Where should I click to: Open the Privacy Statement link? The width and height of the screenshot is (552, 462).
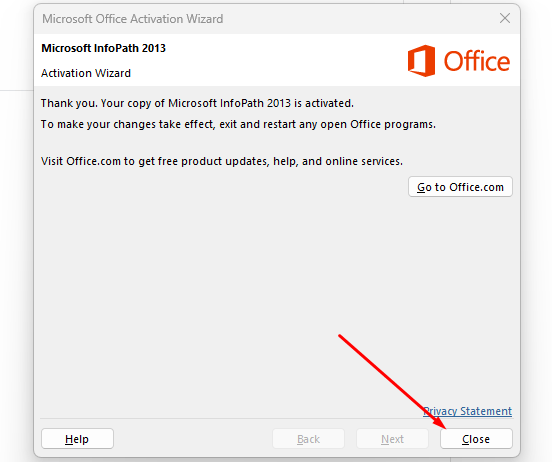pos(468,411)
